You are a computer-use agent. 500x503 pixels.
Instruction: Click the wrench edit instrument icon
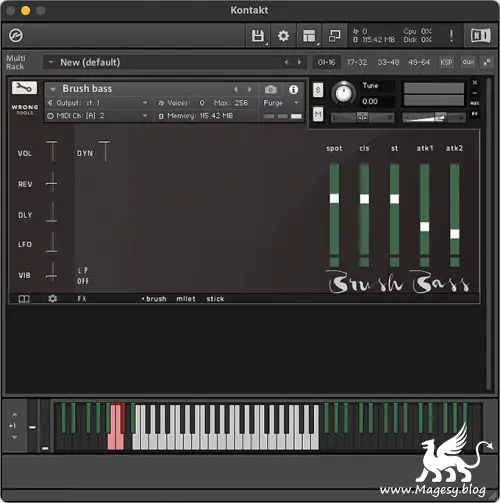click(x=24, y=88)
